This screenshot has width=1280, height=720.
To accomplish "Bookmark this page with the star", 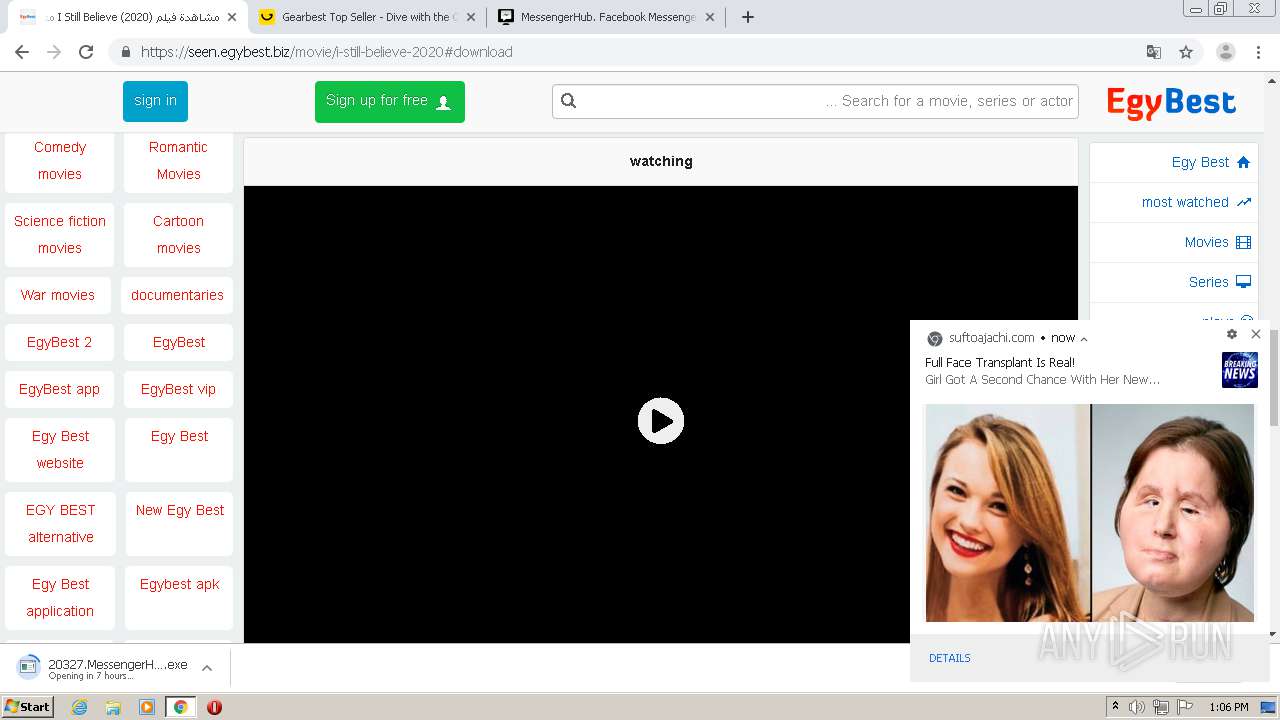I will [1186, 52].
